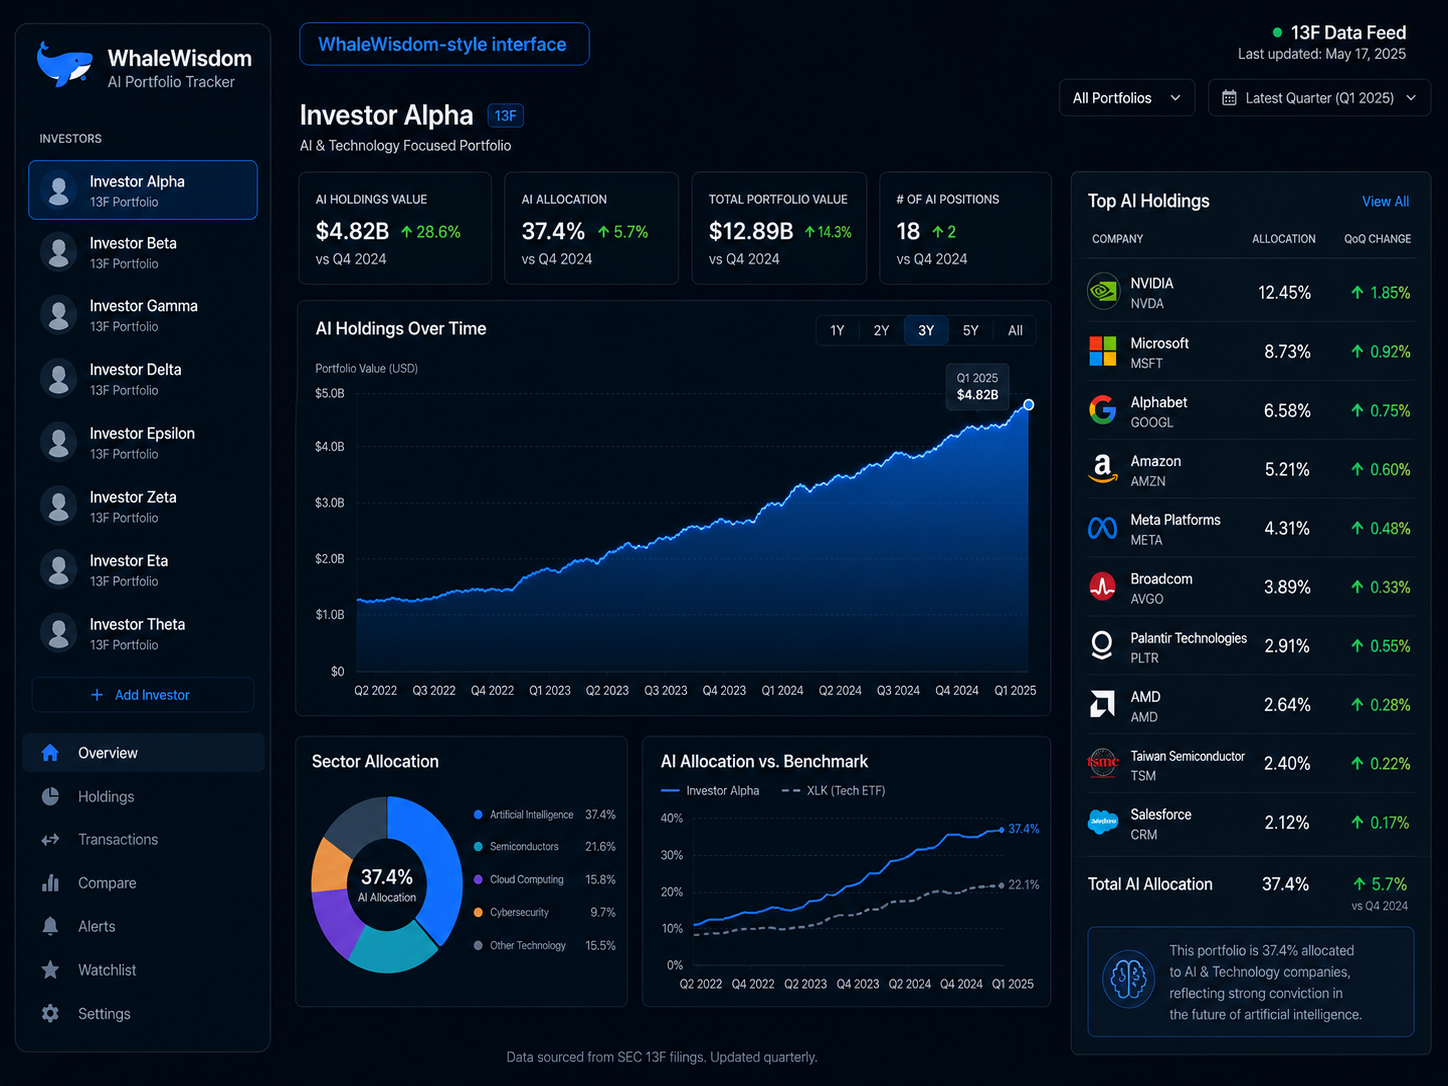Click the Meta Platforms logo icon

pos(1103,528)
